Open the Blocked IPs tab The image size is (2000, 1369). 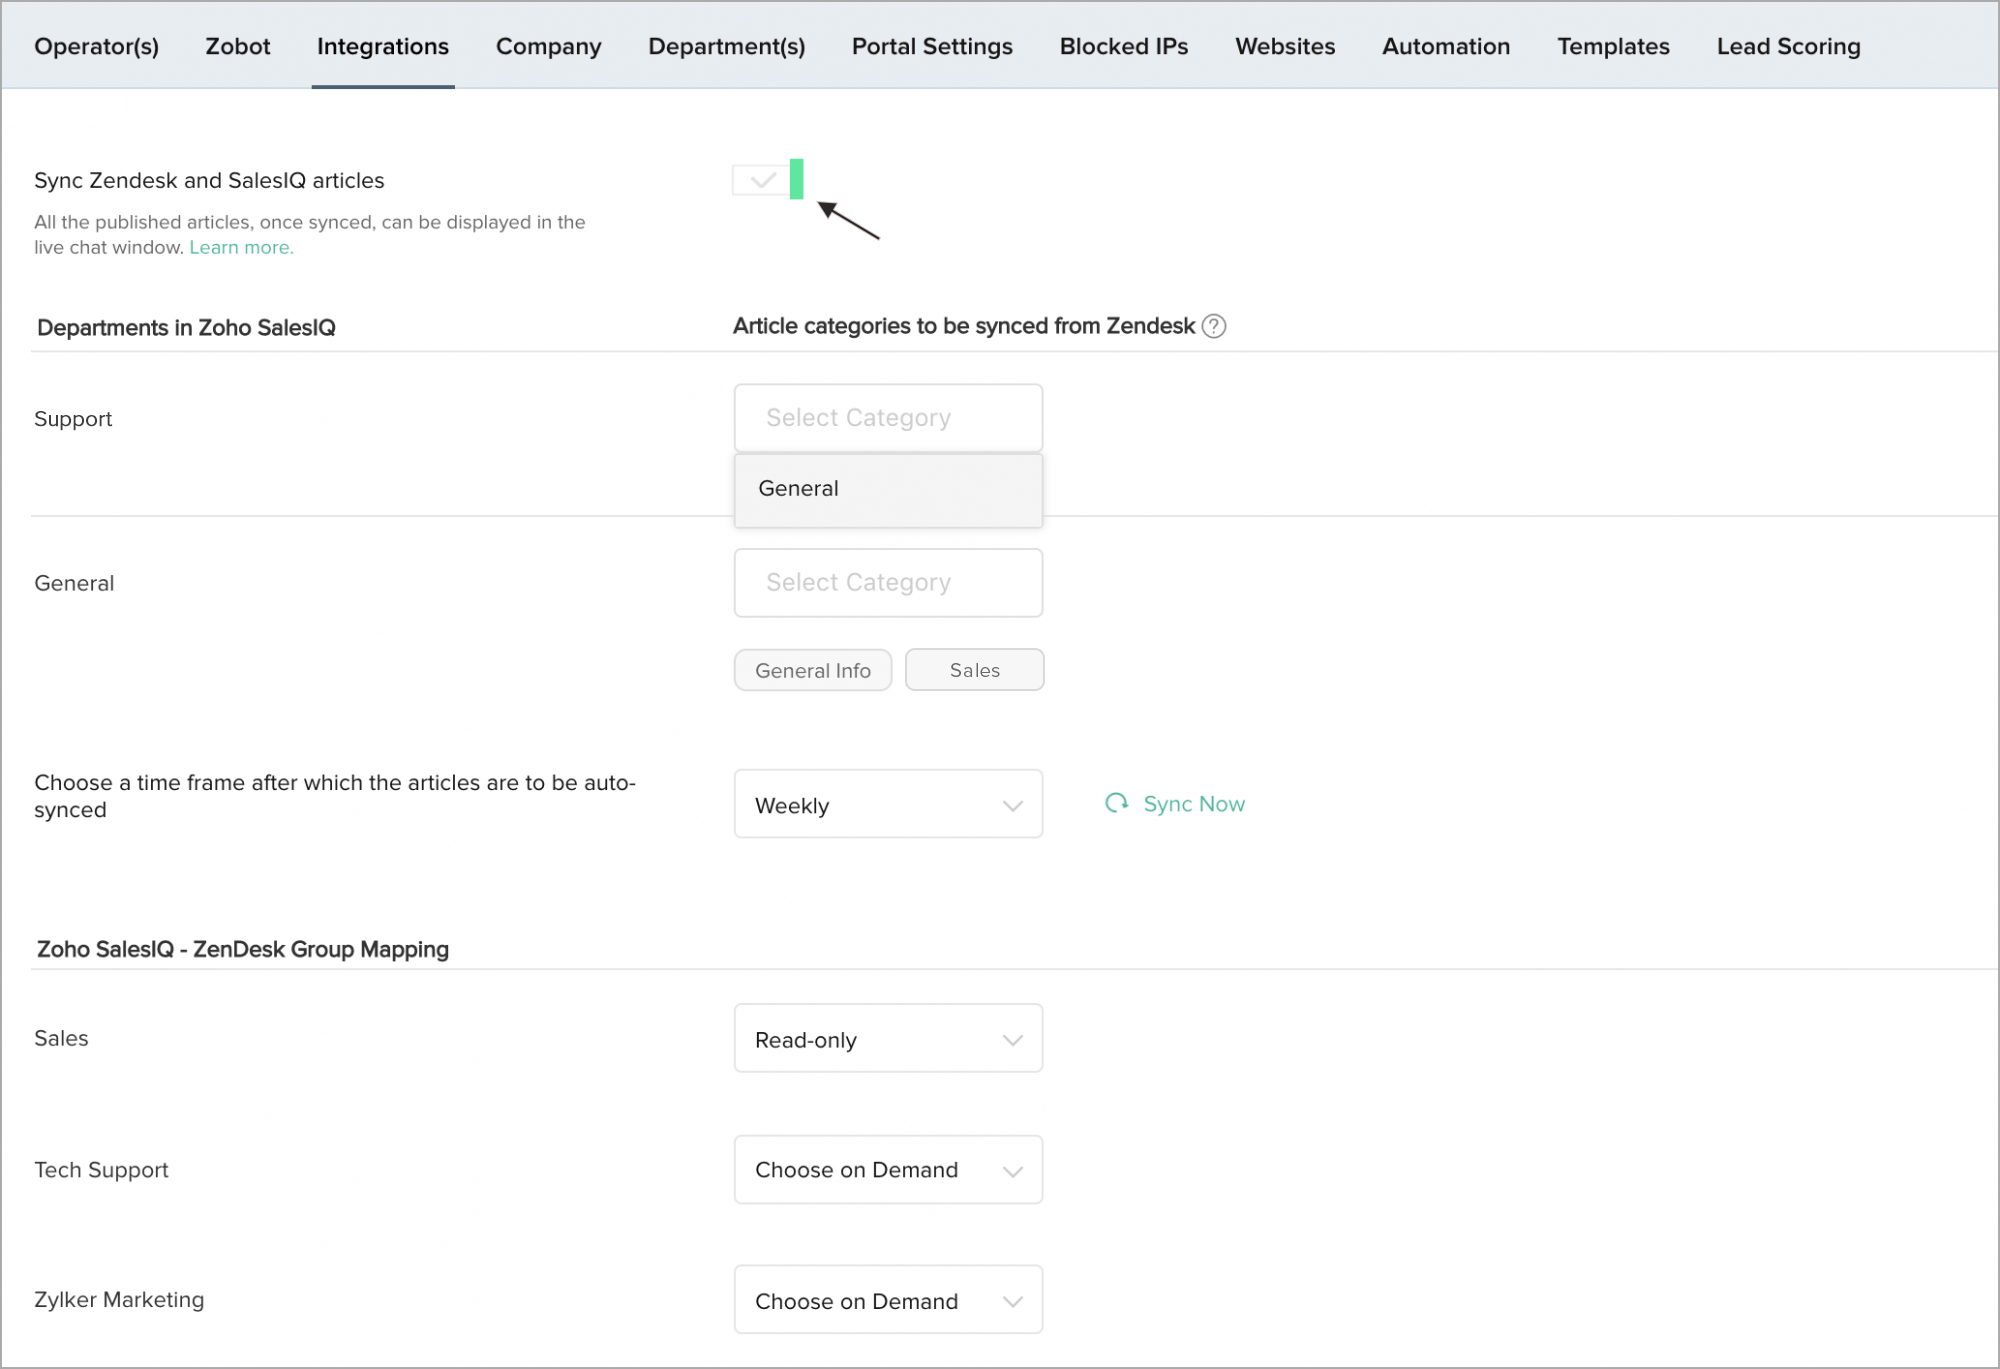point(1123,46)
